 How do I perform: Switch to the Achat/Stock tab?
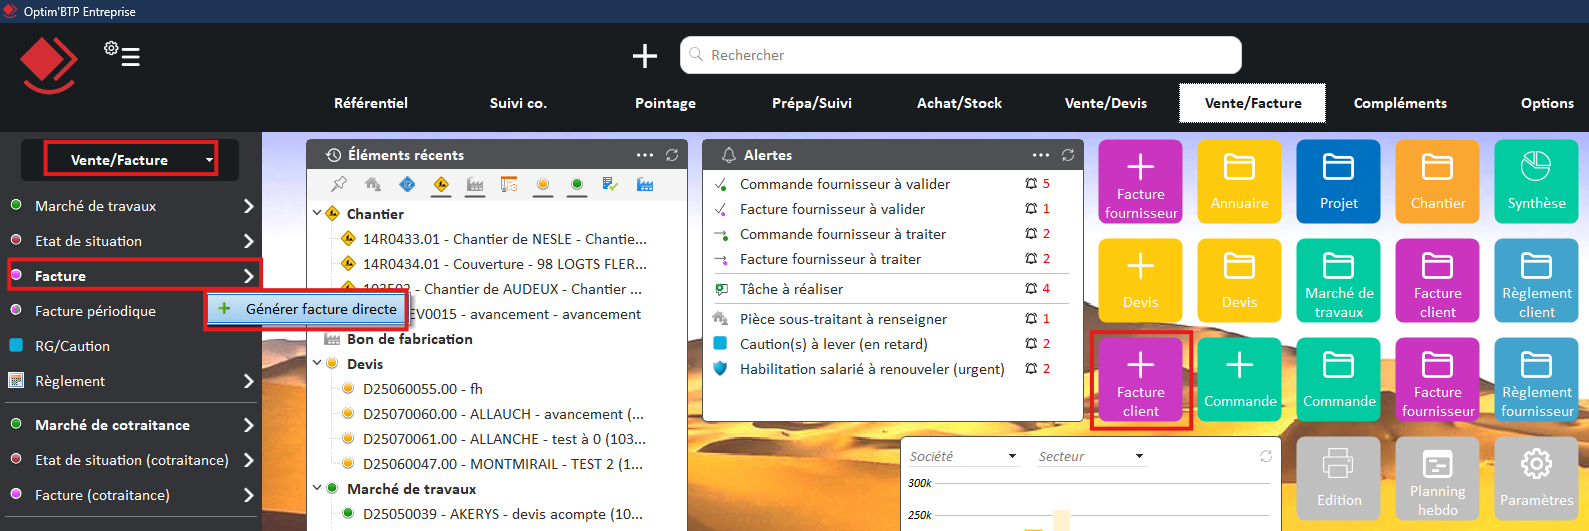[x=958, y=103]
